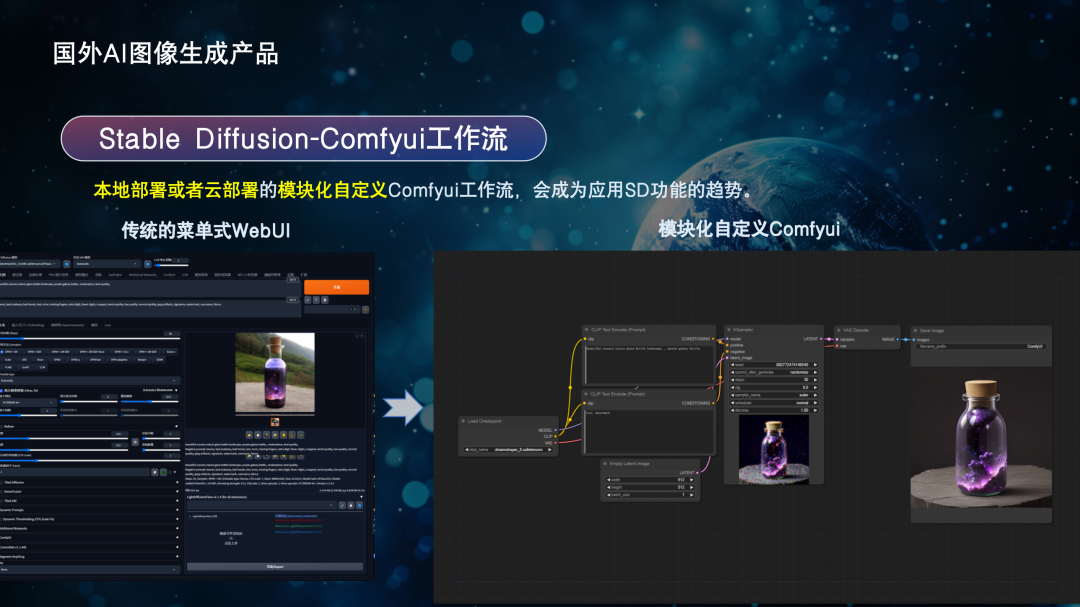Click the top CLIP Text Encode collapse dot
The image size is (1080, 607).
coord(586,329)
